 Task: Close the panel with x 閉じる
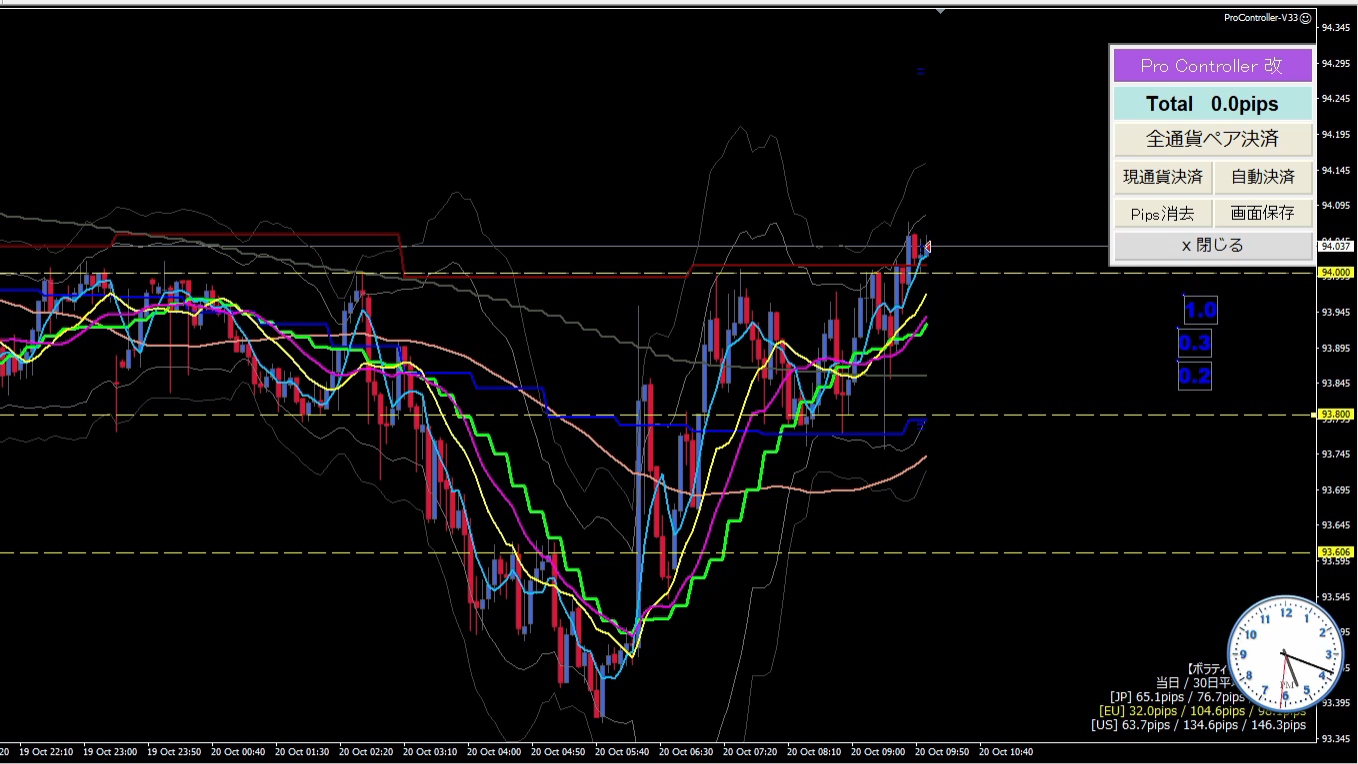click(1212, 245)
